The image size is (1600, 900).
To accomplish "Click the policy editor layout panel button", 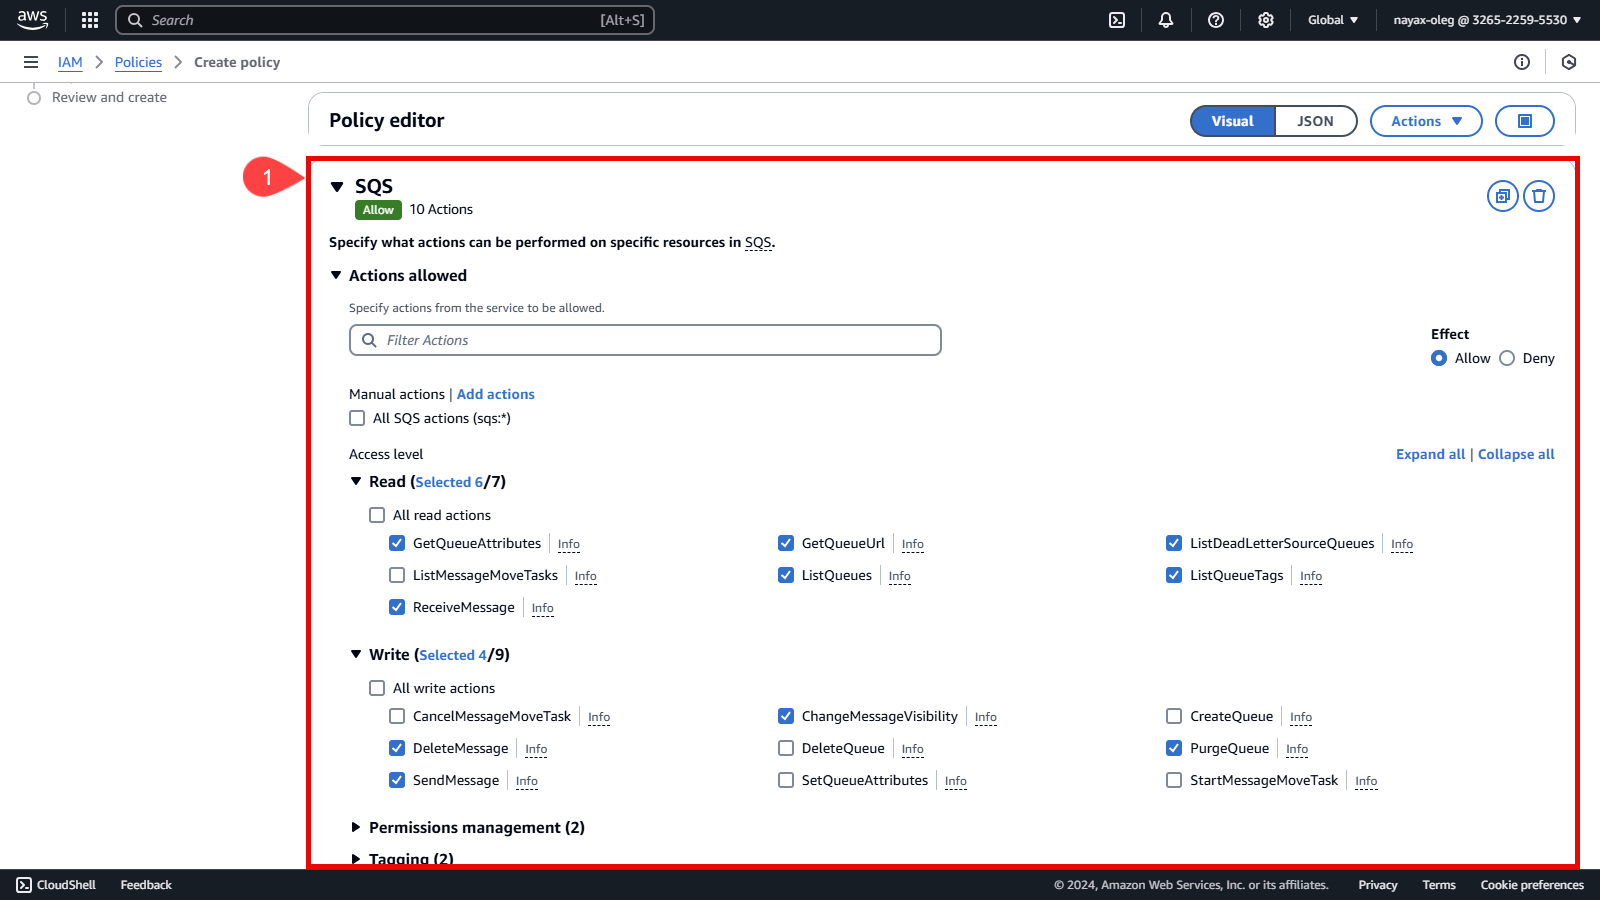I will [x=1525, y=121].
